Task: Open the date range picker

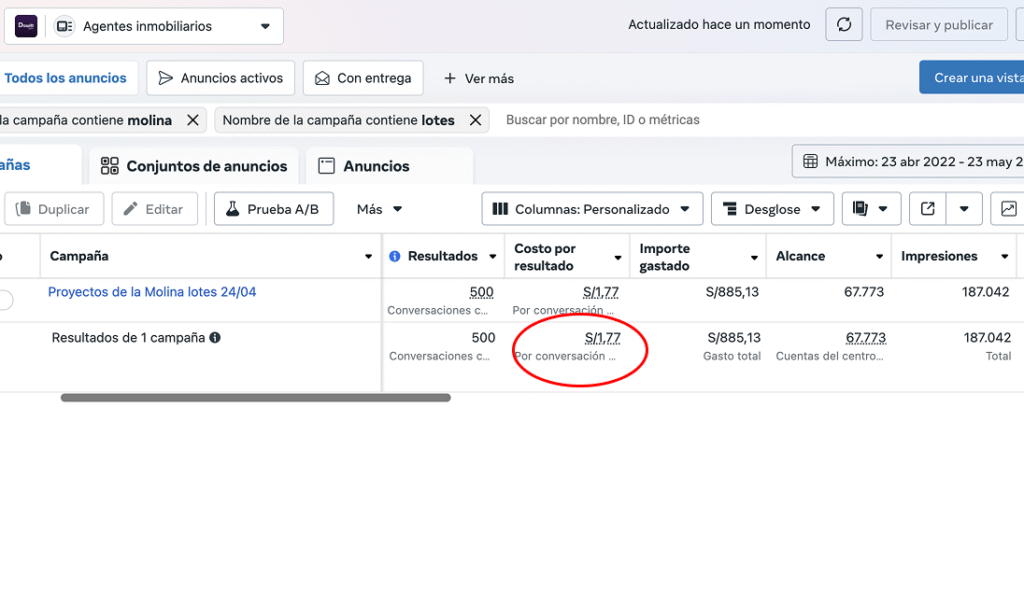Action: (x=910, y=161)
